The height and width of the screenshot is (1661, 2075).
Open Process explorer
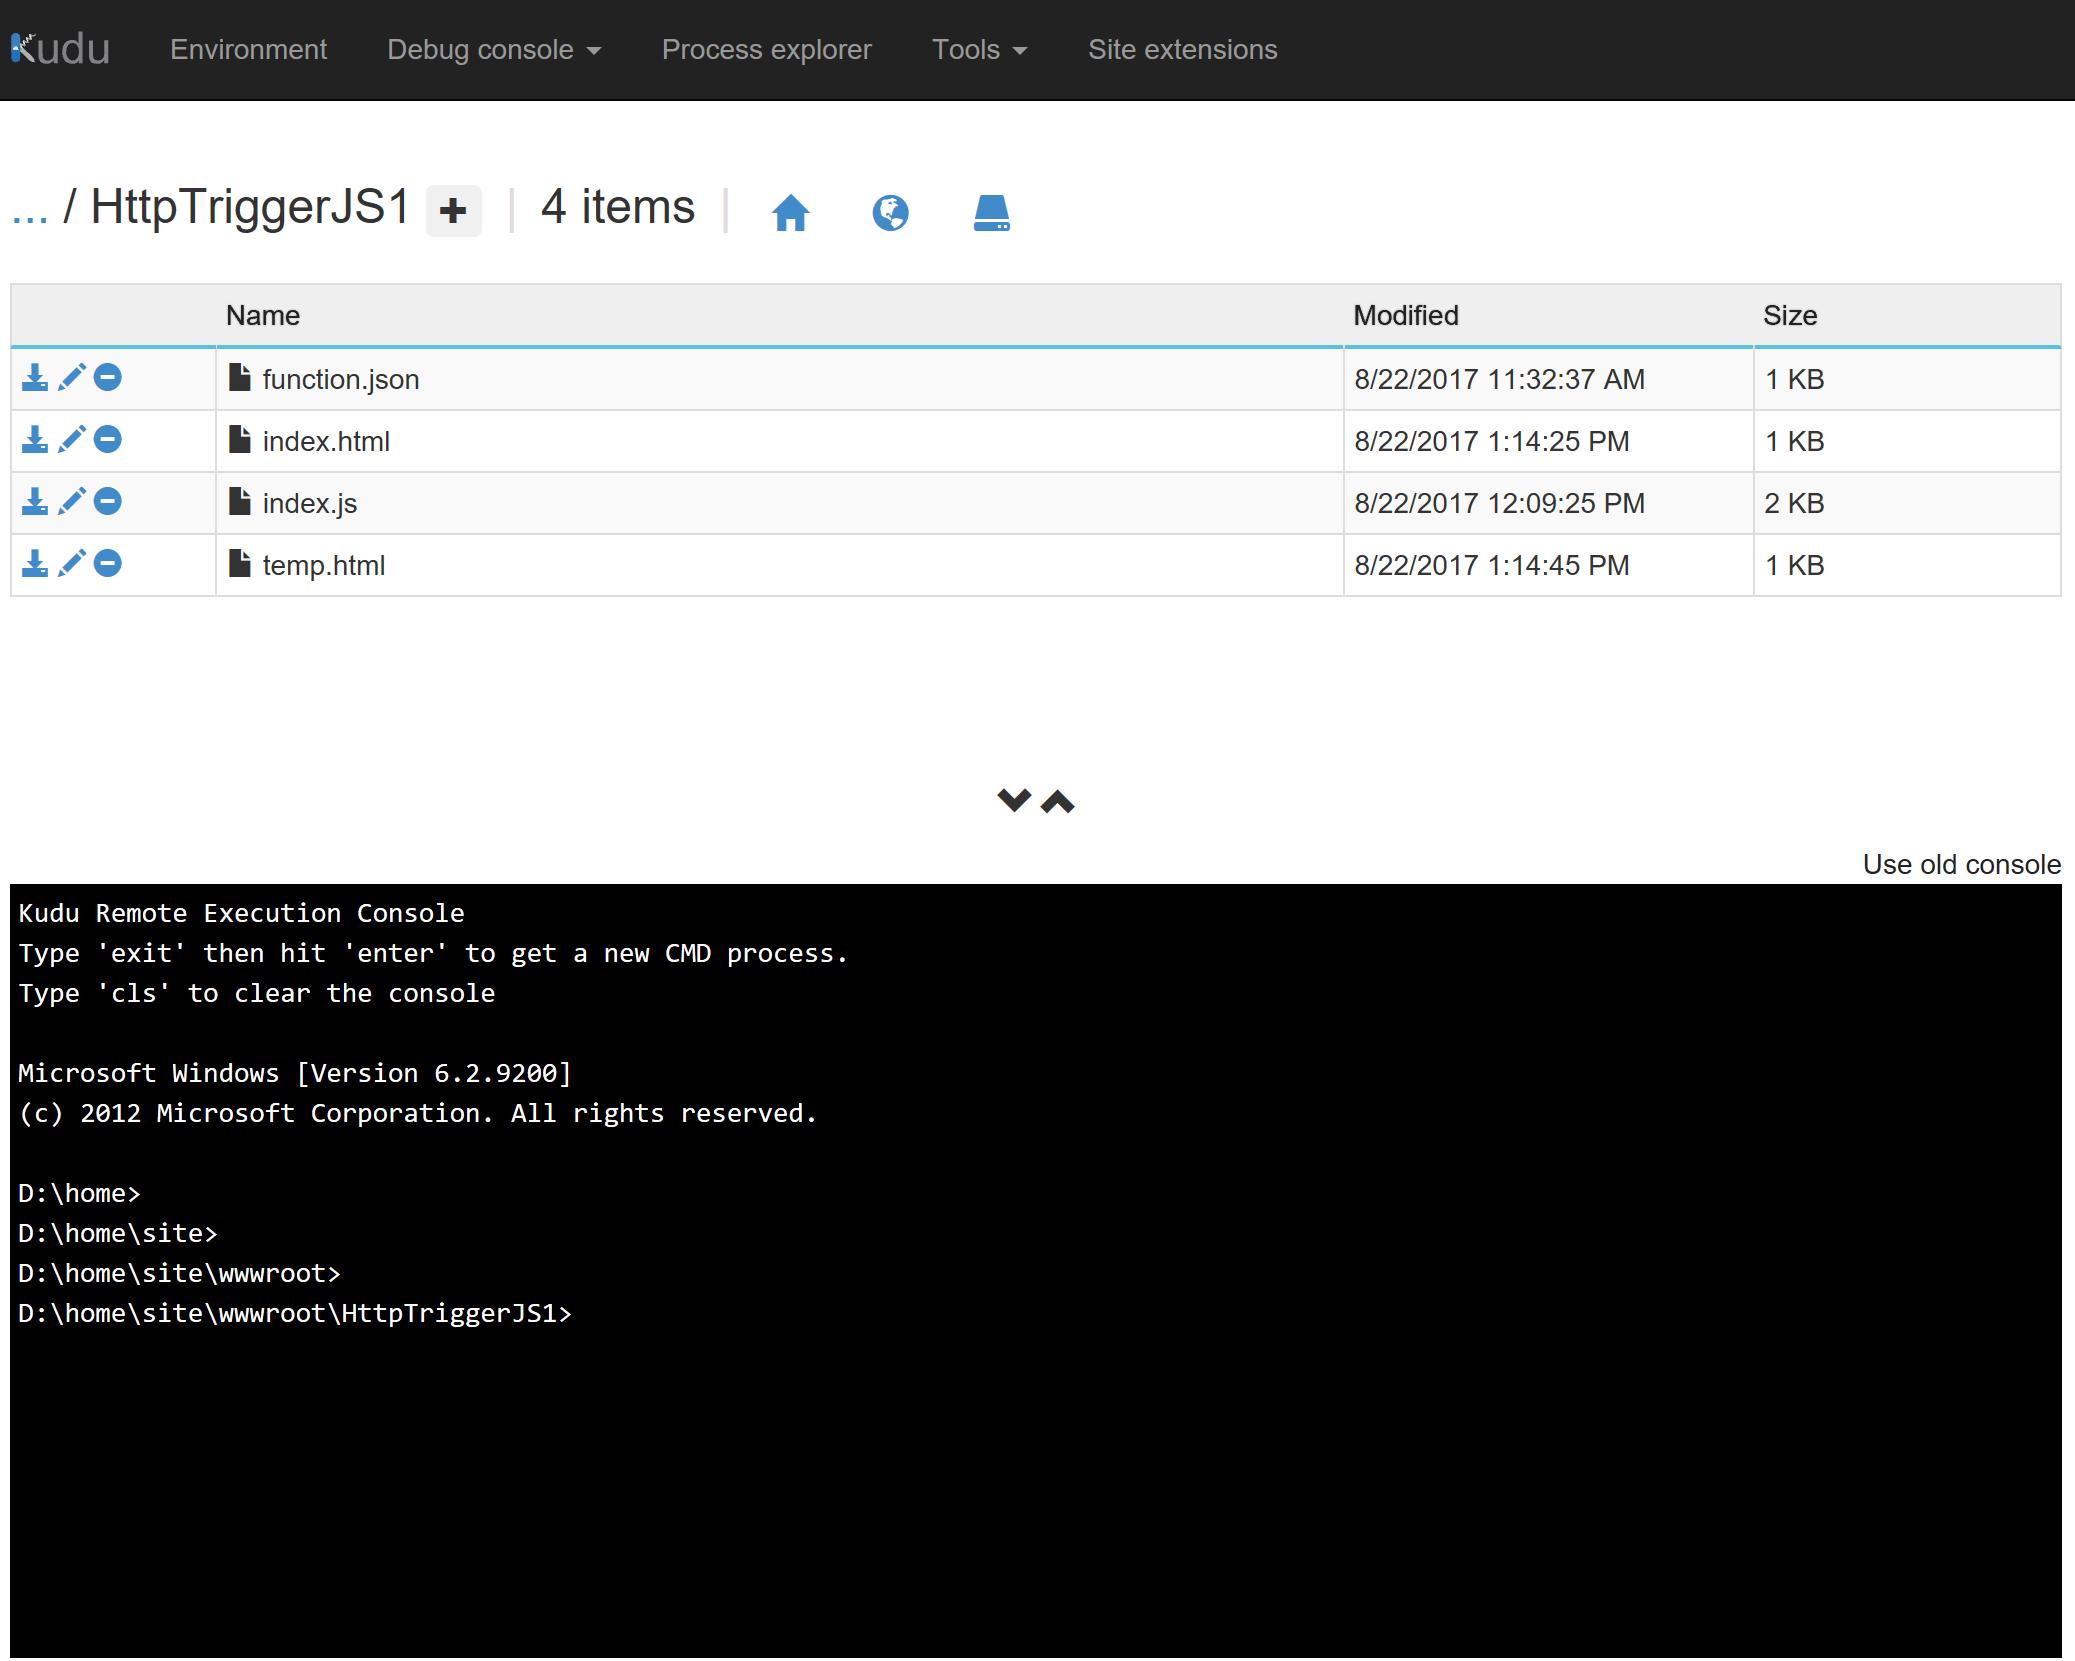coord(766,49)
